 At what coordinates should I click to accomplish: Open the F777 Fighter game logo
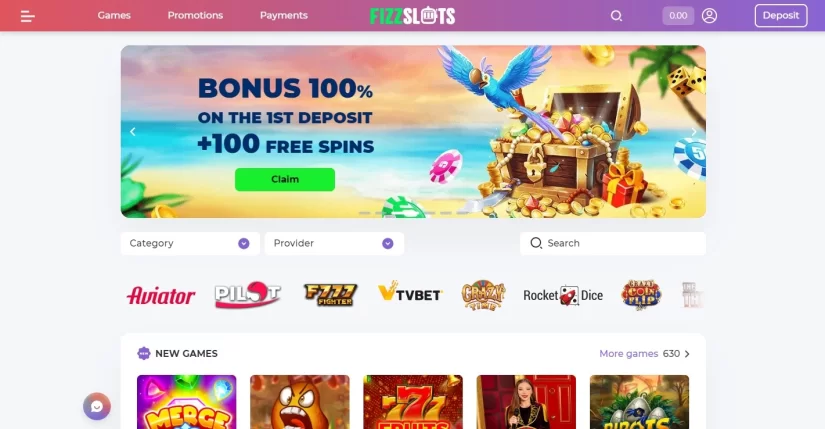[330, 295]
